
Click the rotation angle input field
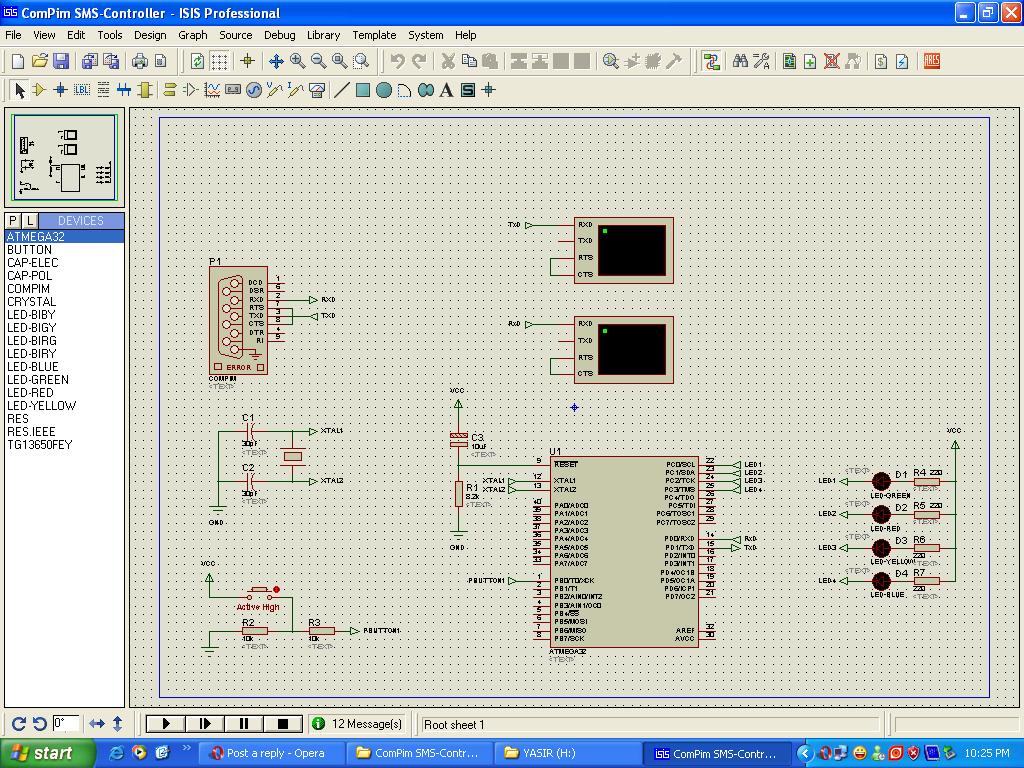click(x=66, y=723)
